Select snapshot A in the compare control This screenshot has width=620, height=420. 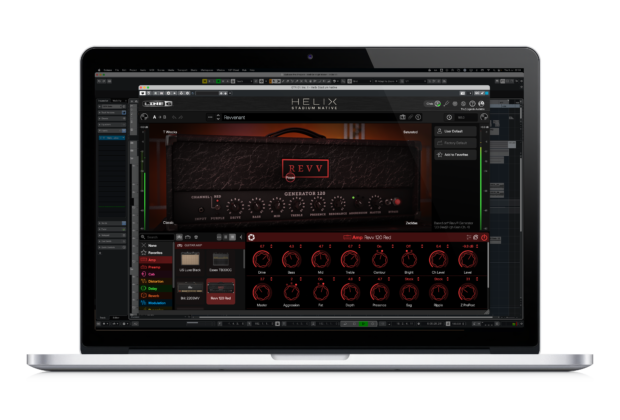[x=155, y=117]
